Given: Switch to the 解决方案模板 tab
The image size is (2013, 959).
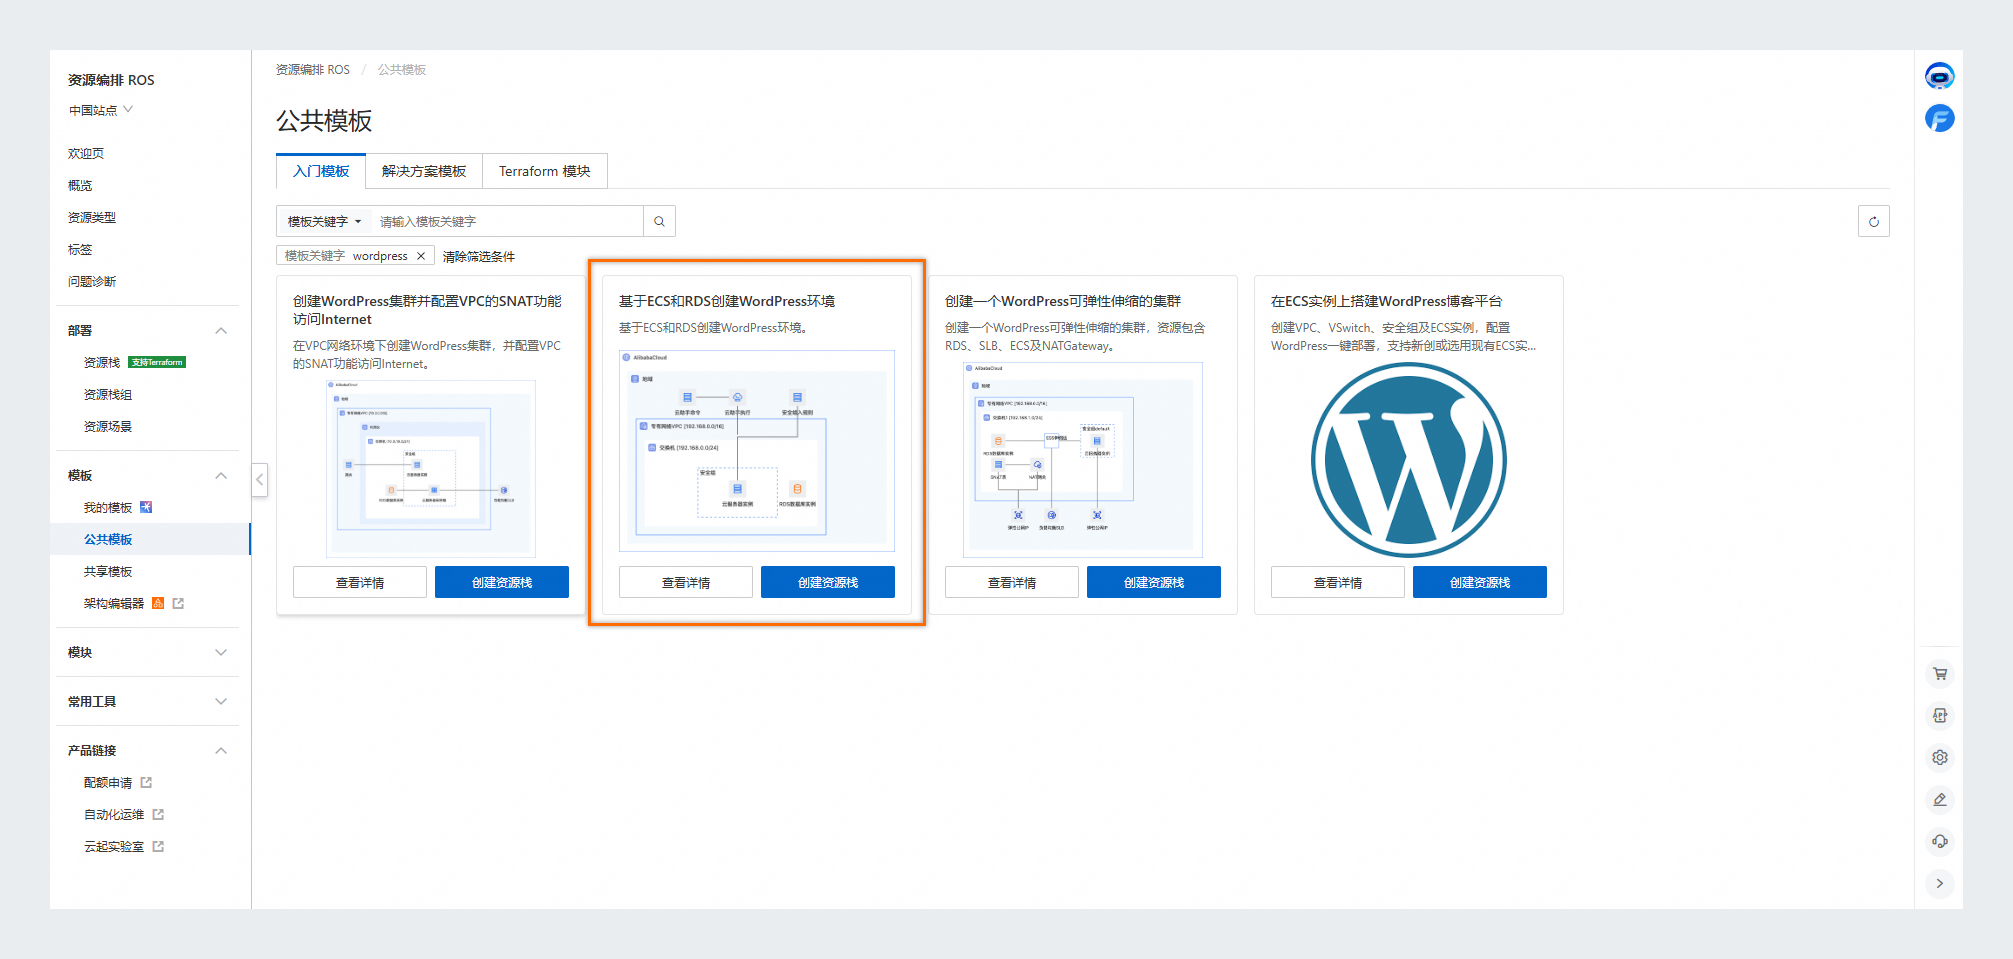Looking at the screenshot, I should pyautogui.click(x=424, y=171).
